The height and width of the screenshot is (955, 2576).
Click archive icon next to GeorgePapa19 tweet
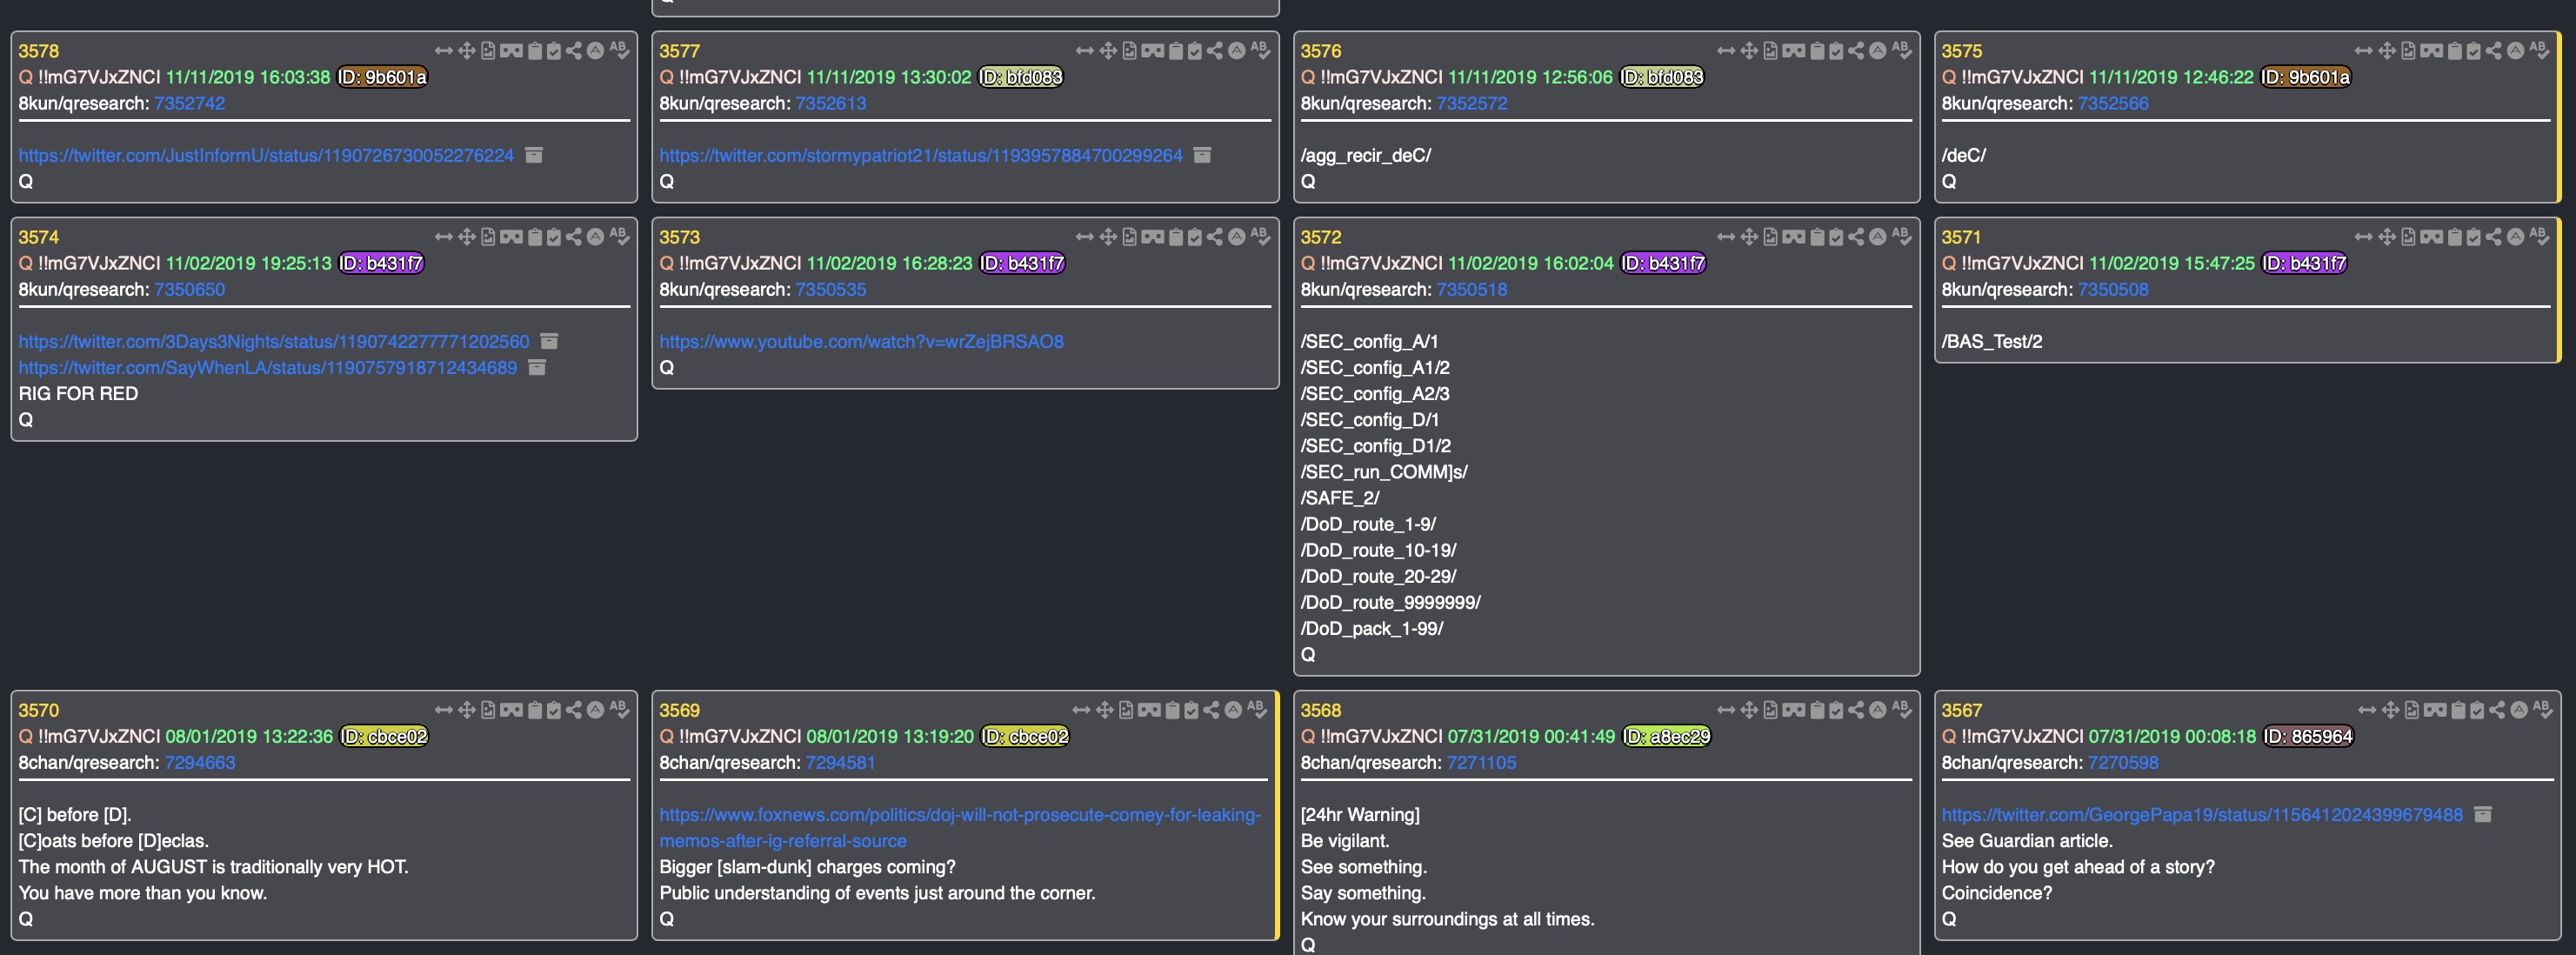click(2482, 814)
